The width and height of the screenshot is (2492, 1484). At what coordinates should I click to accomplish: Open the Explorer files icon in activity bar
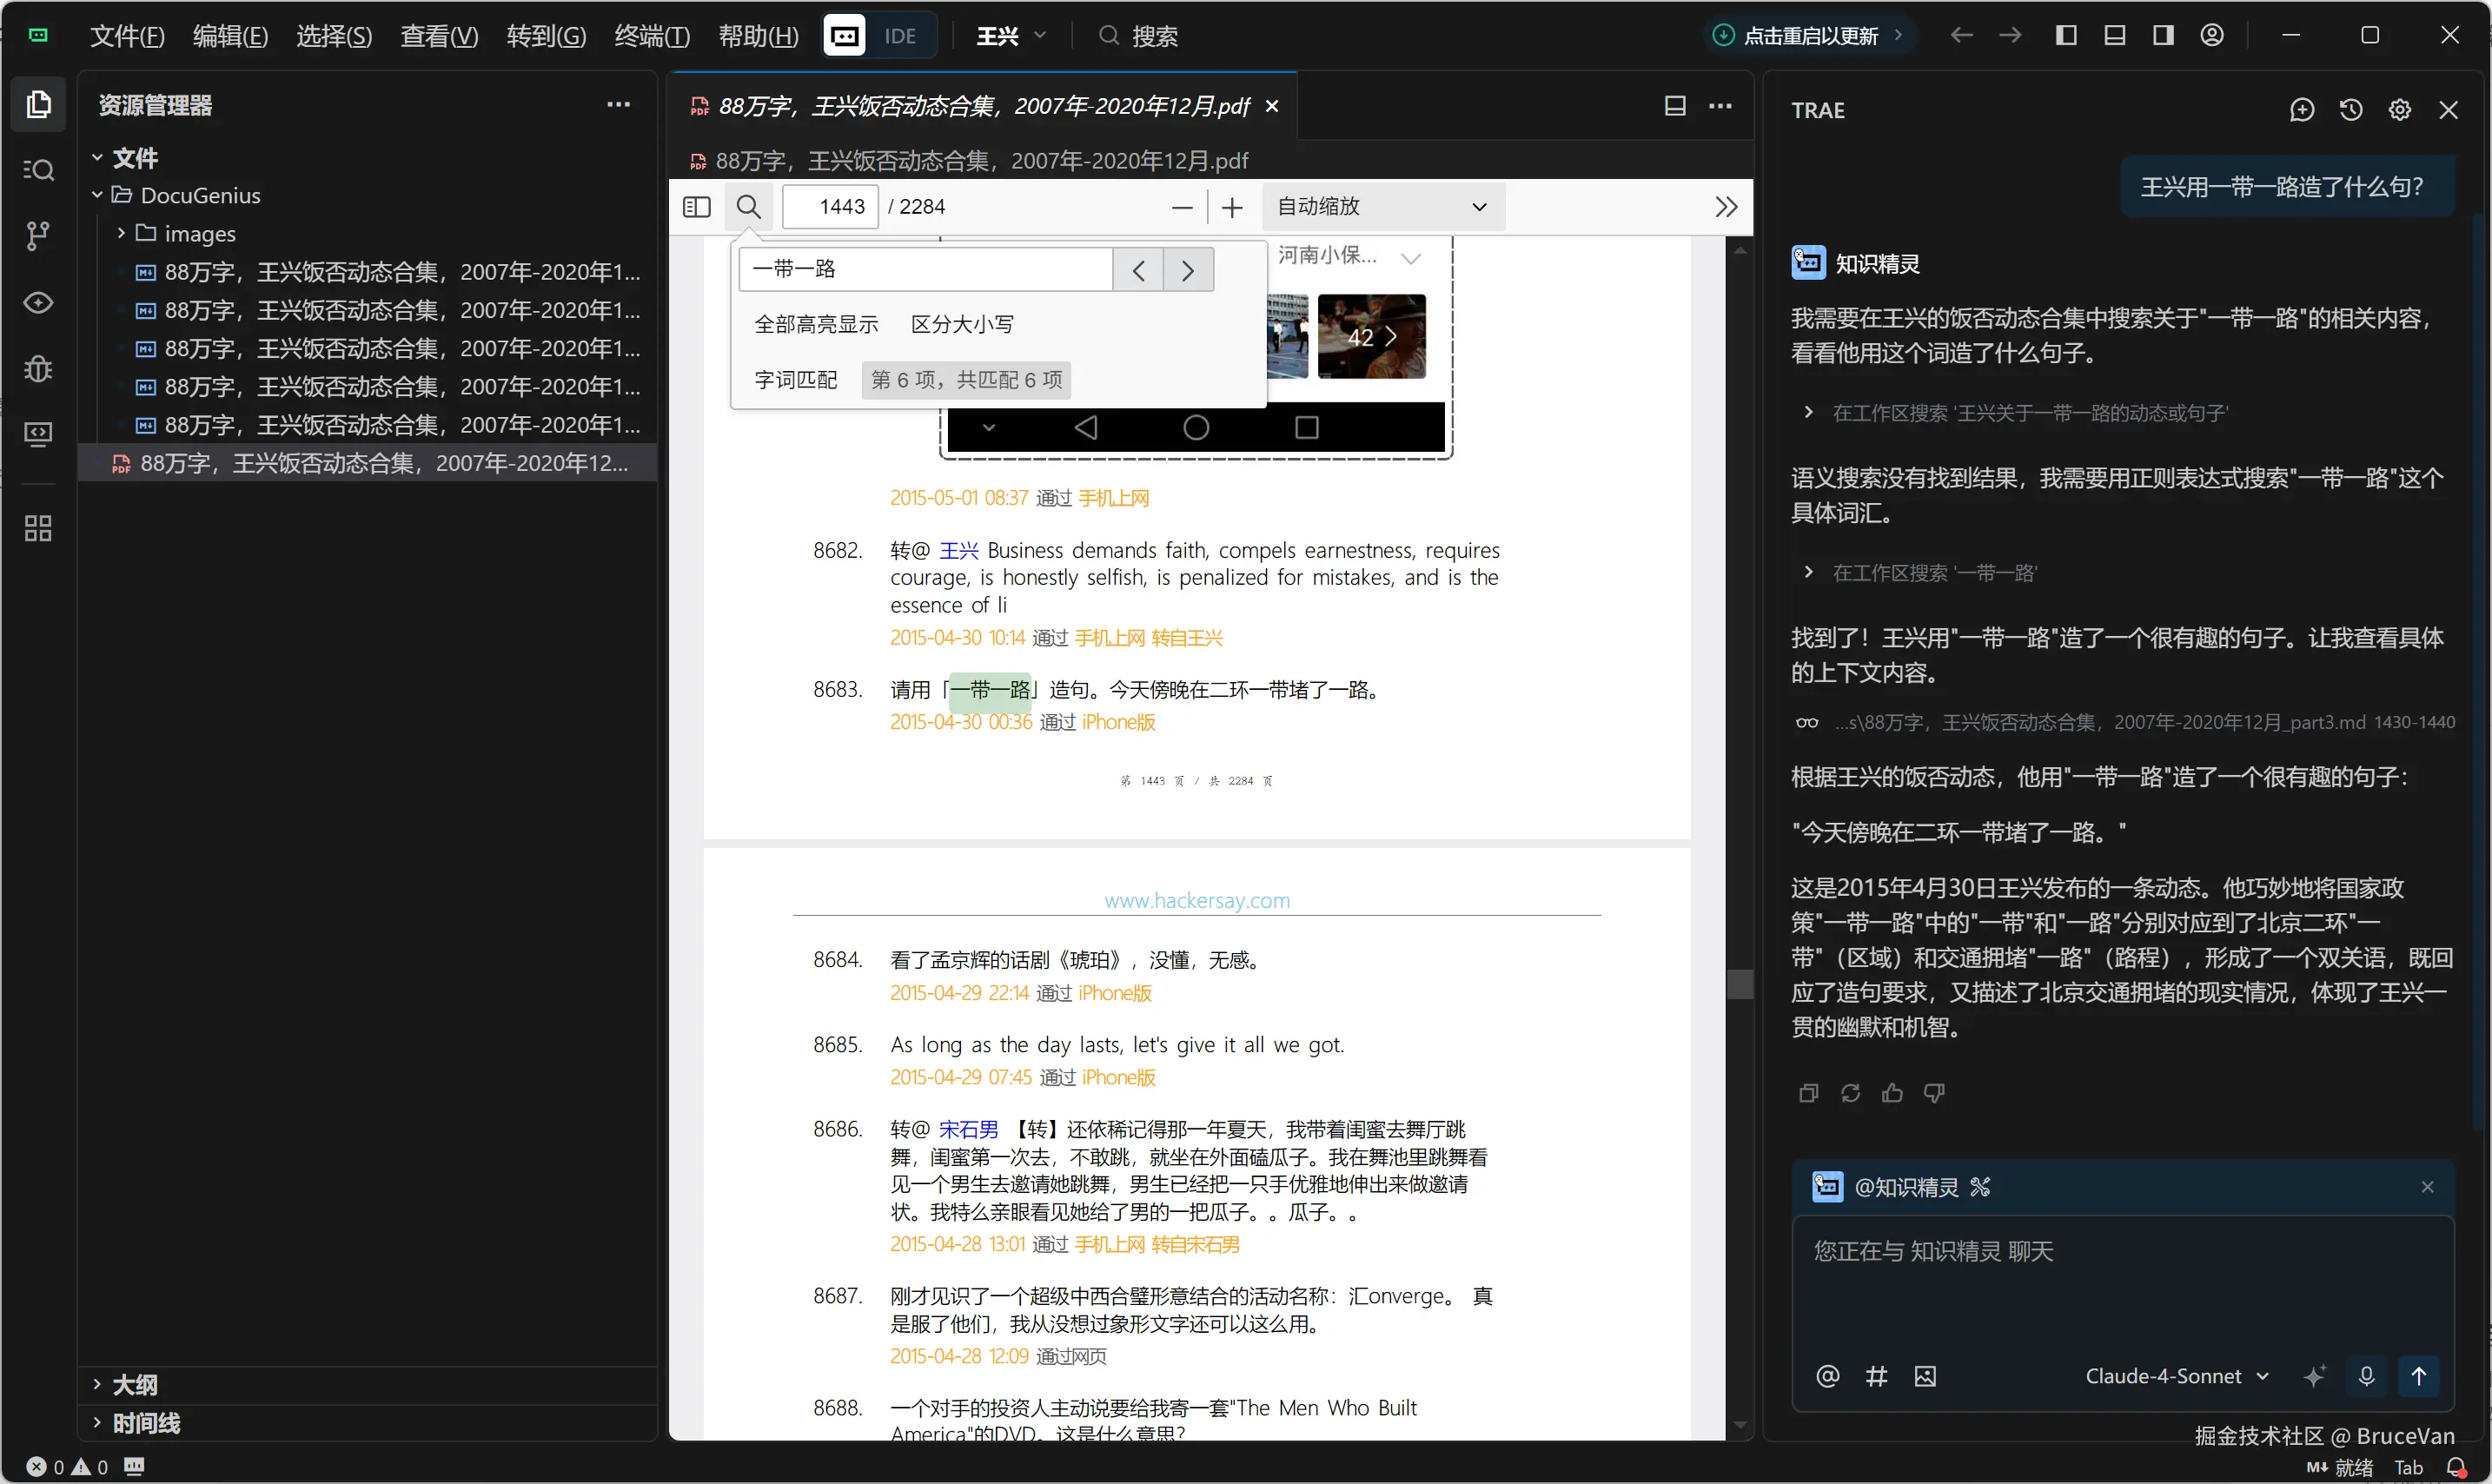pos(38,104)
